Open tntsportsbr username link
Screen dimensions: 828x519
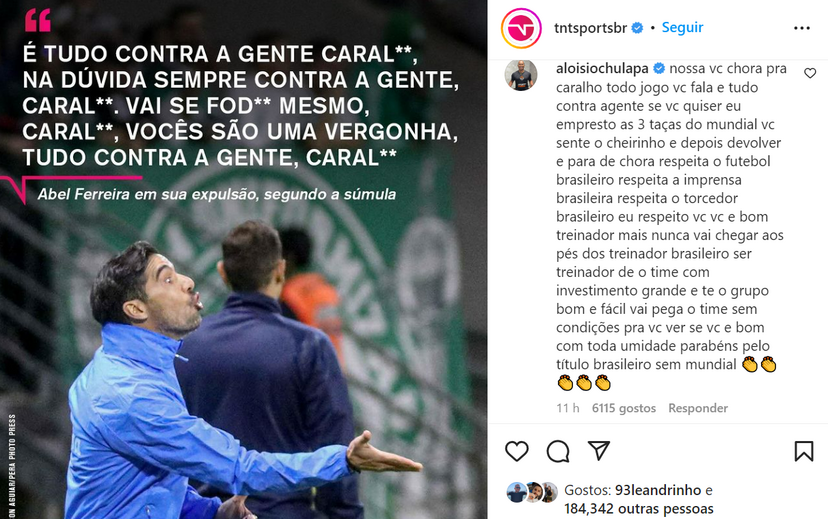tap(590, 28)
